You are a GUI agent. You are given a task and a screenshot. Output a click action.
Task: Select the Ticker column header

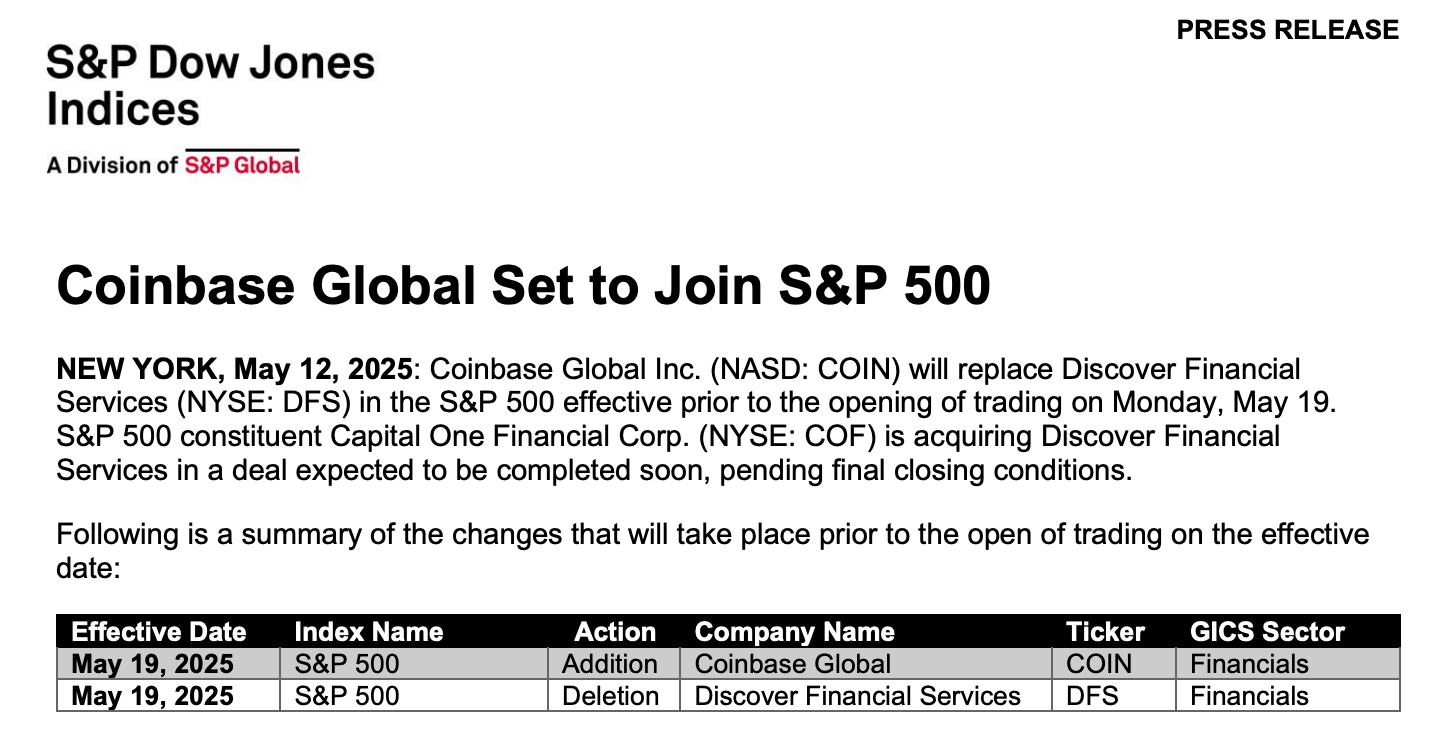(1105, 632)
